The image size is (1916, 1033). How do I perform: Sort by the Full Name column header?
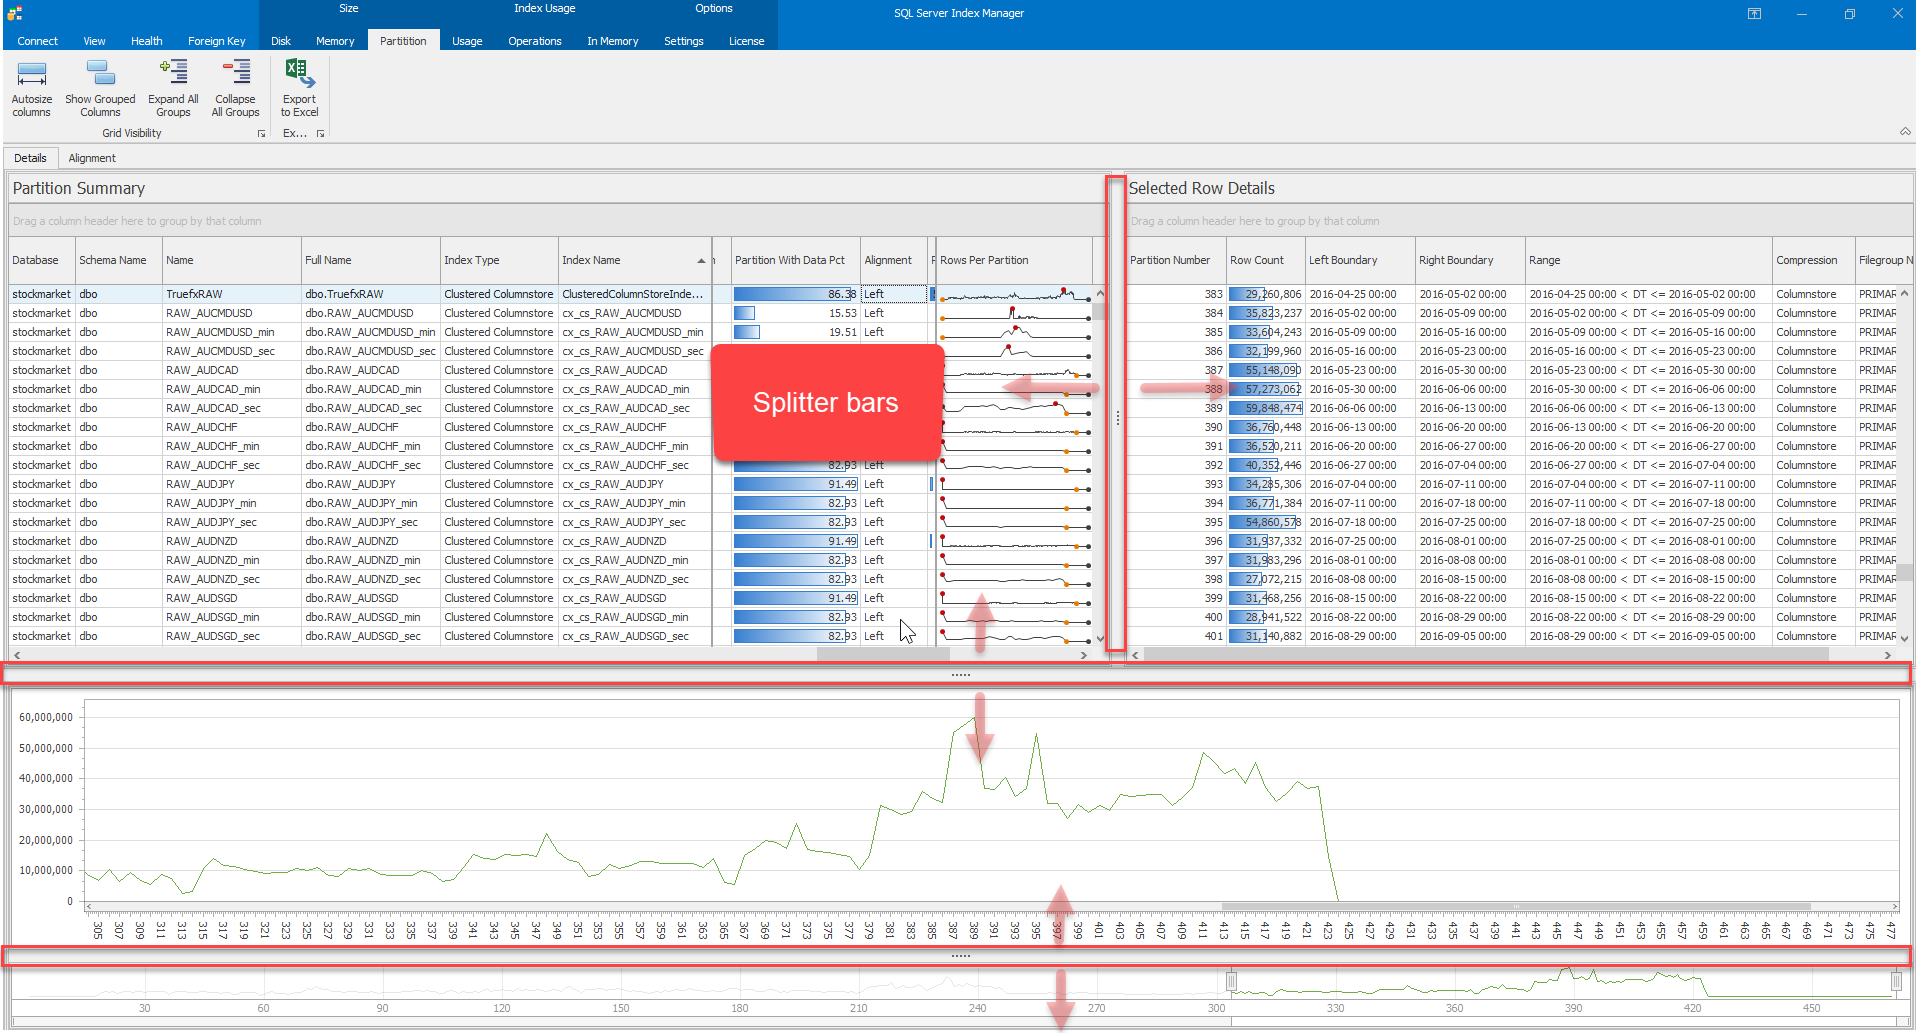tap(371, 260)
